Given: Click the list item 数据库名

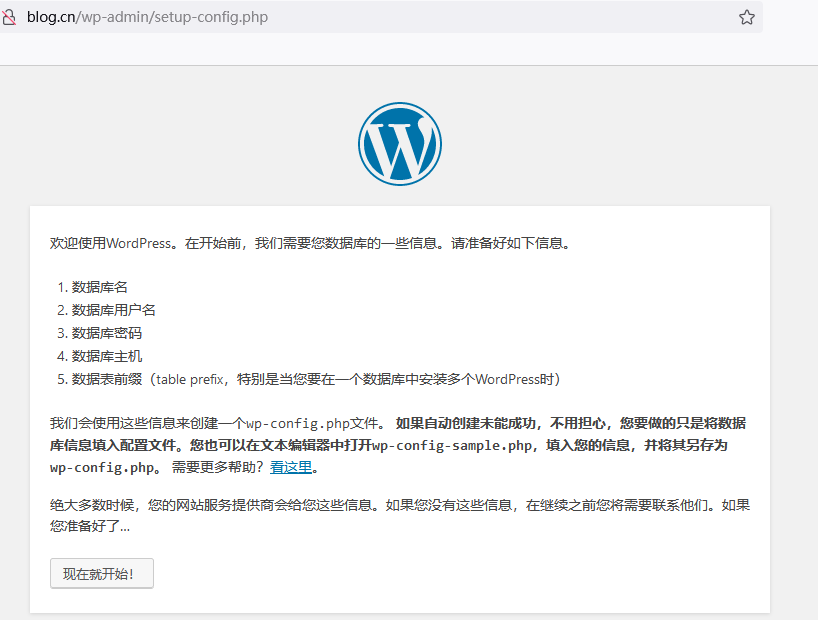Looking at the screenshot, I should tap(99, 287).
